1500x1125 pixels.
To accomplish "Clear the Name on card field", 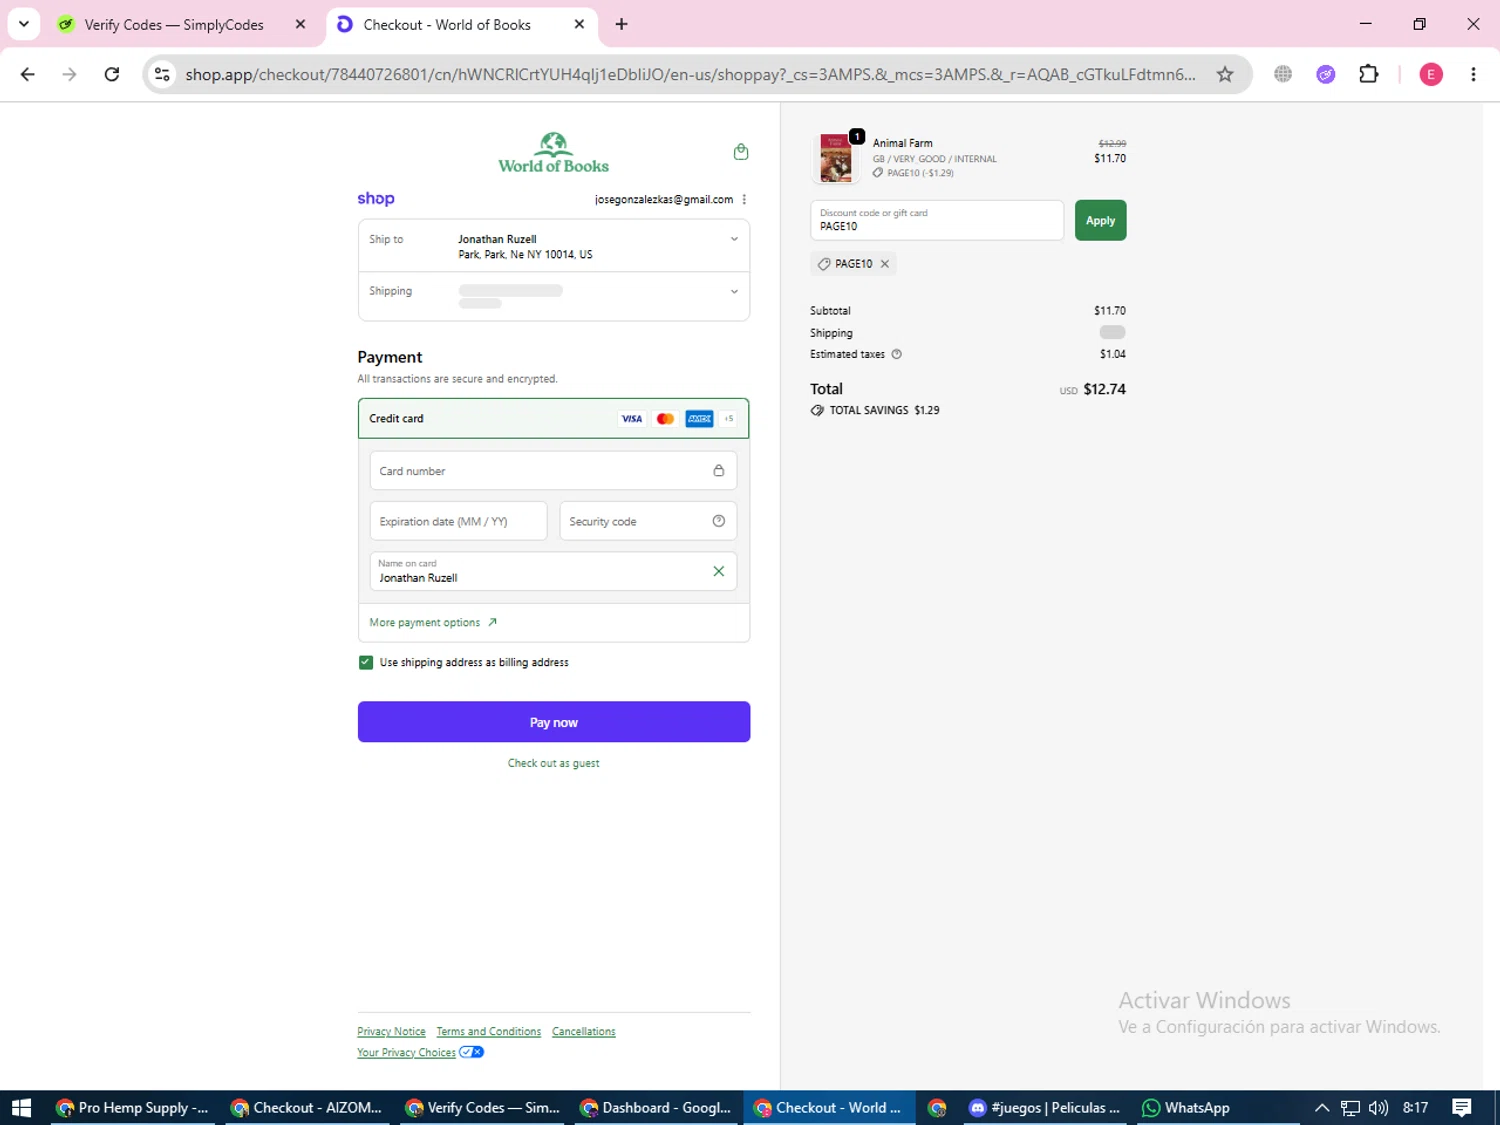I will (x=718, y=571).
